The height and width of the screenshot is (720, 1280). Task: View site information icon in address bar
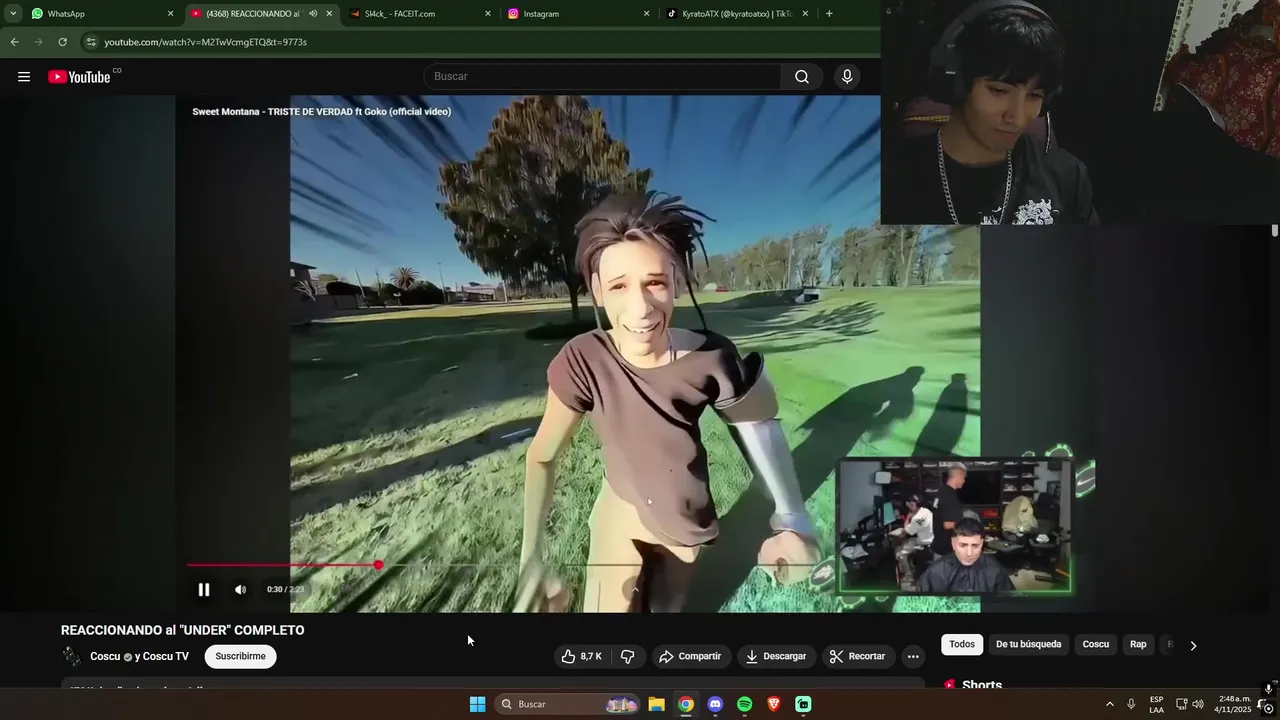91,42
